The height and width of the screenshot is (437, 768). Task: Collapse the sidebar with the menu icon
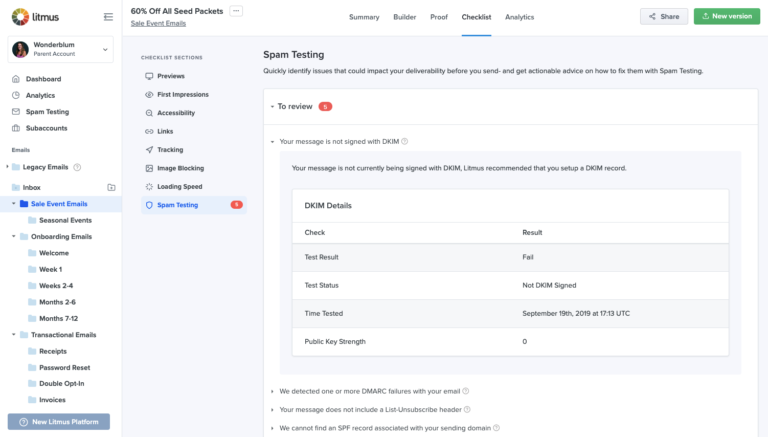(108, 17)
